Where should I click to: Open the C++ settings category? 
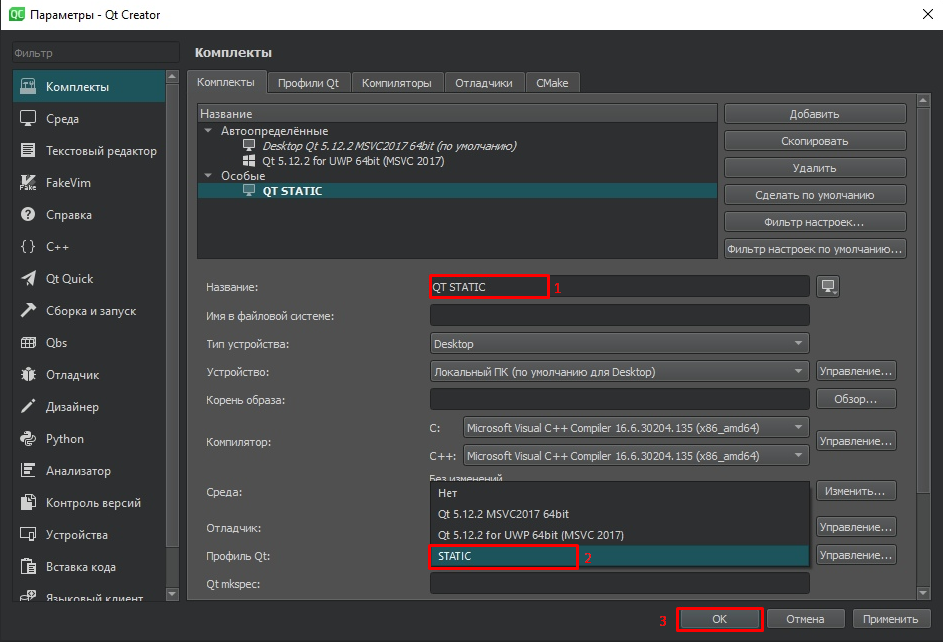pos(89,246)
